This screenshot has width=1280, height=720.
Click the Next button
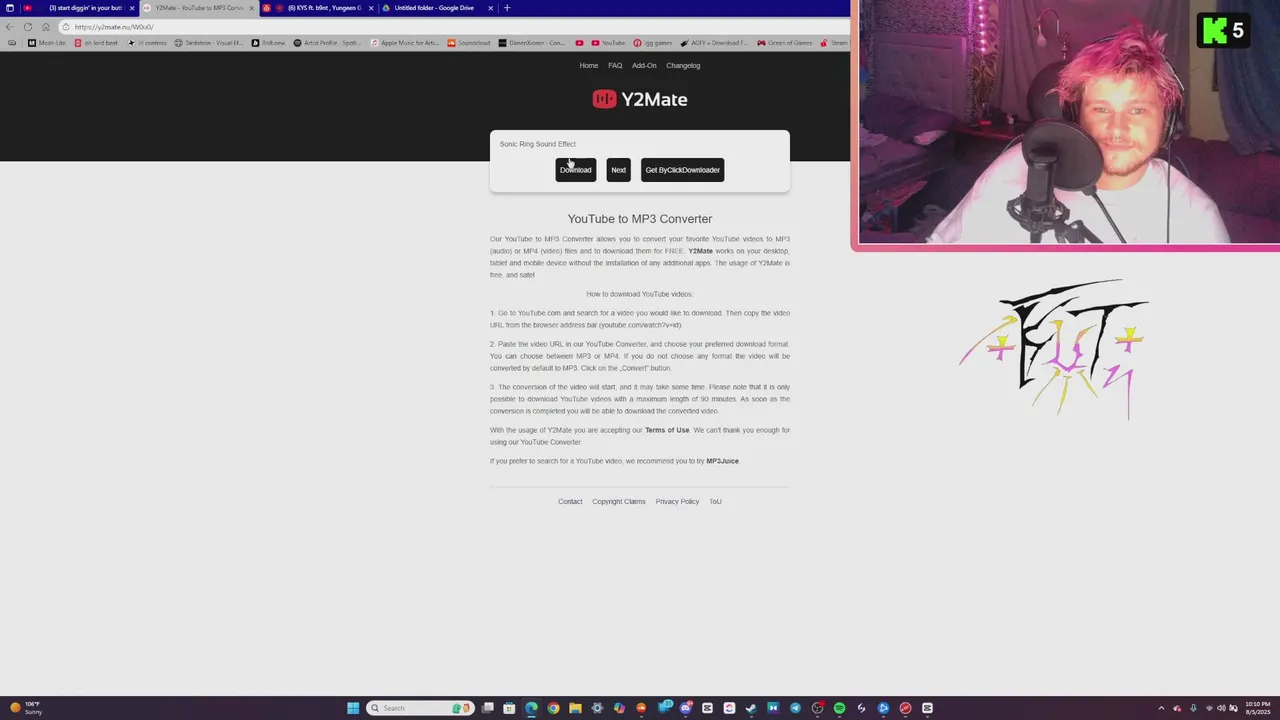(x=619, y=170)
